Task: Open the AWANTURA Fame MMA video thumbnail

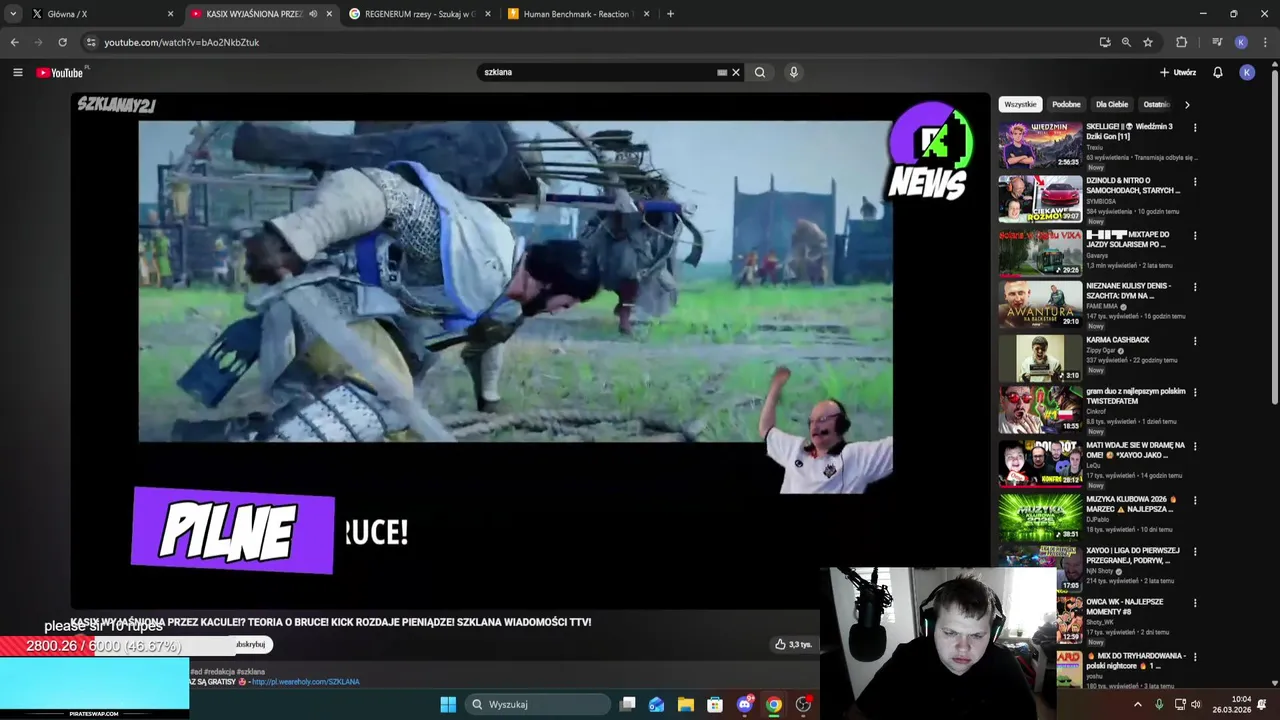Action: click(x=1040, y=304)
